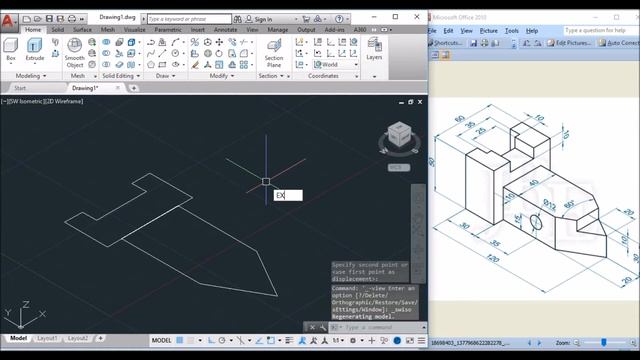Image resolution: width=640 pixels, height=360 pixels.
Task: Click the Plot printer icon in Quick Access
Action: [x=72, y=19]
